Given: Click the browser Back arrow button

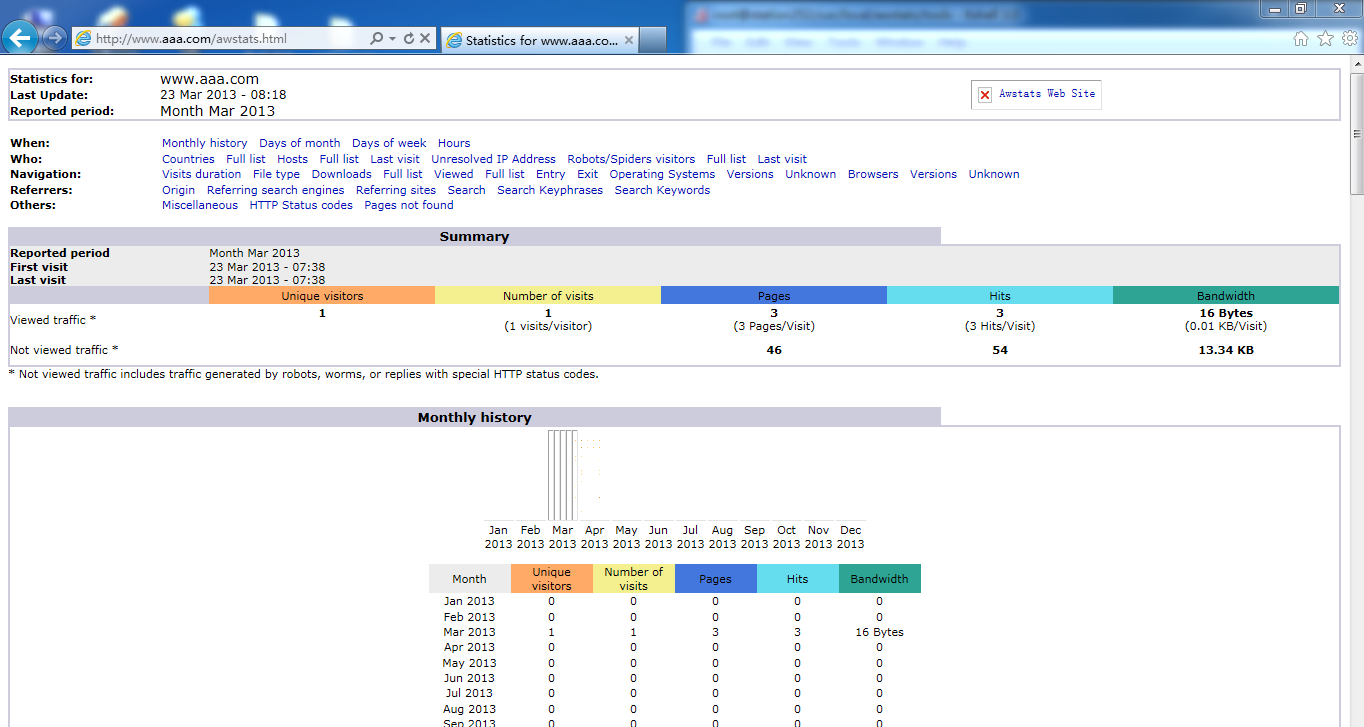Looking at the screenshot, I should tap(21, 38).
